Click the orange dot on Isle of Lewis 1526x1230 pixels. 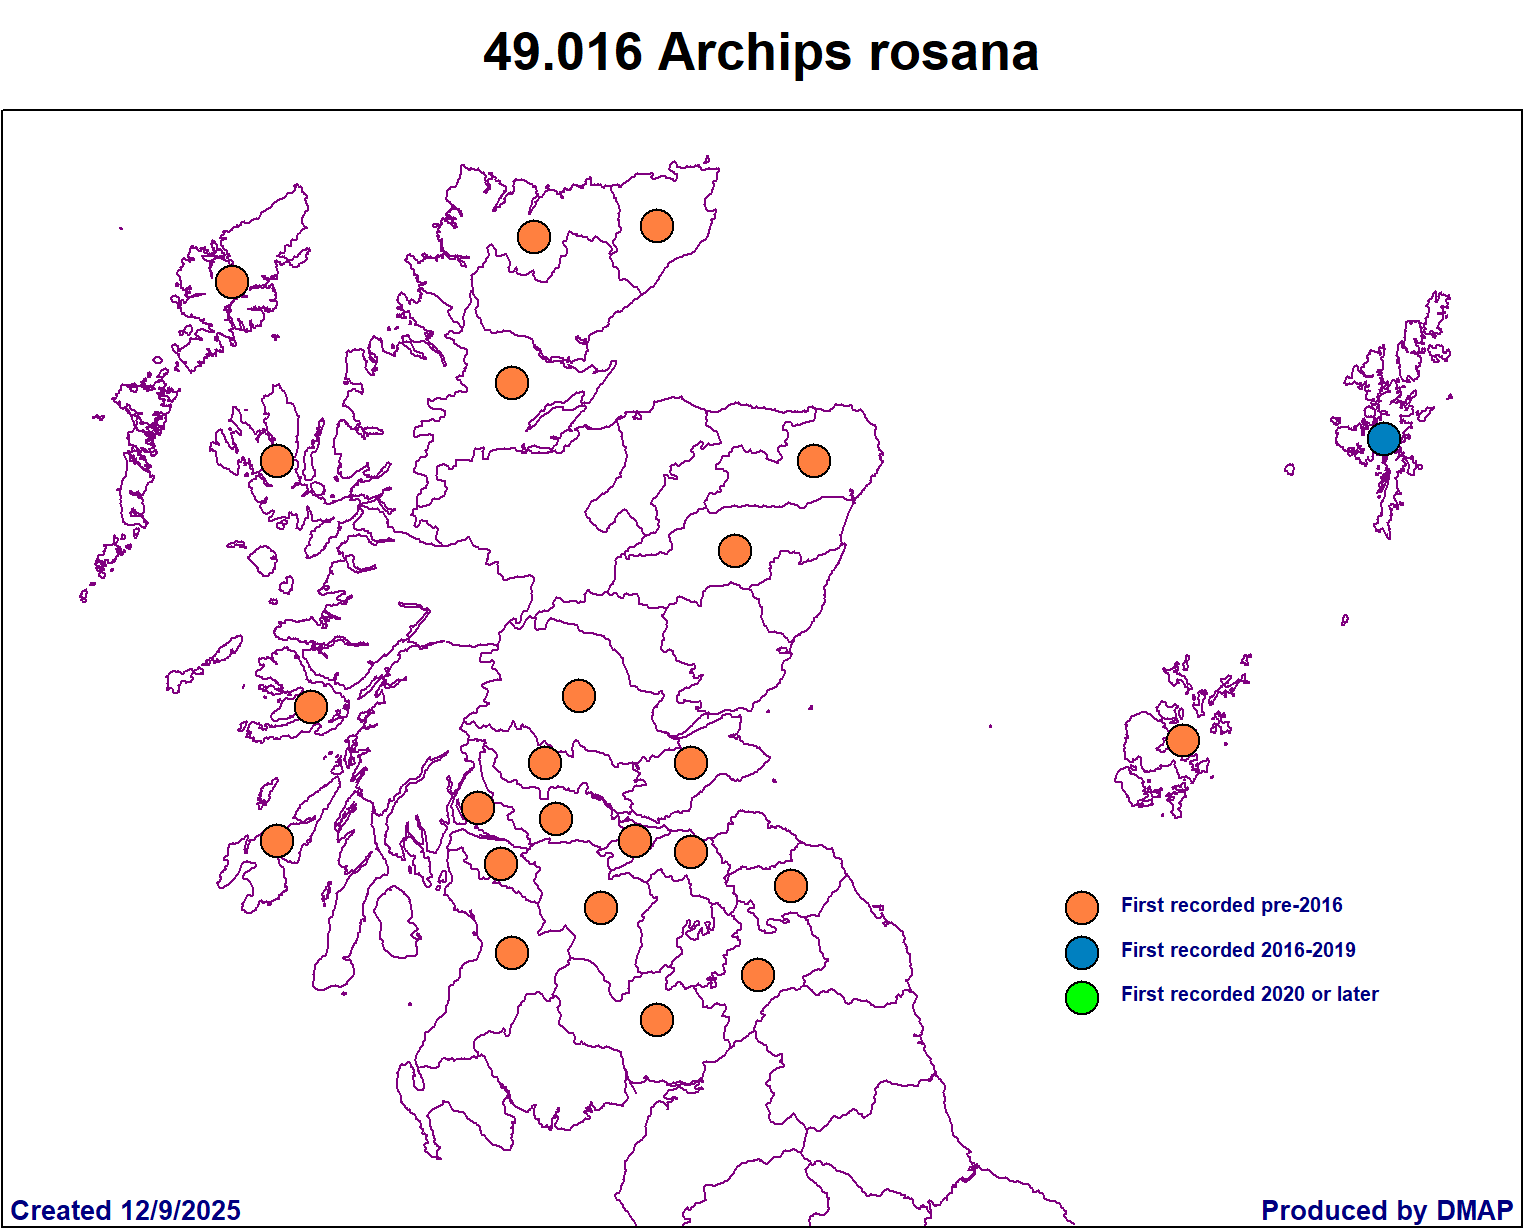[x=232, y=282]
